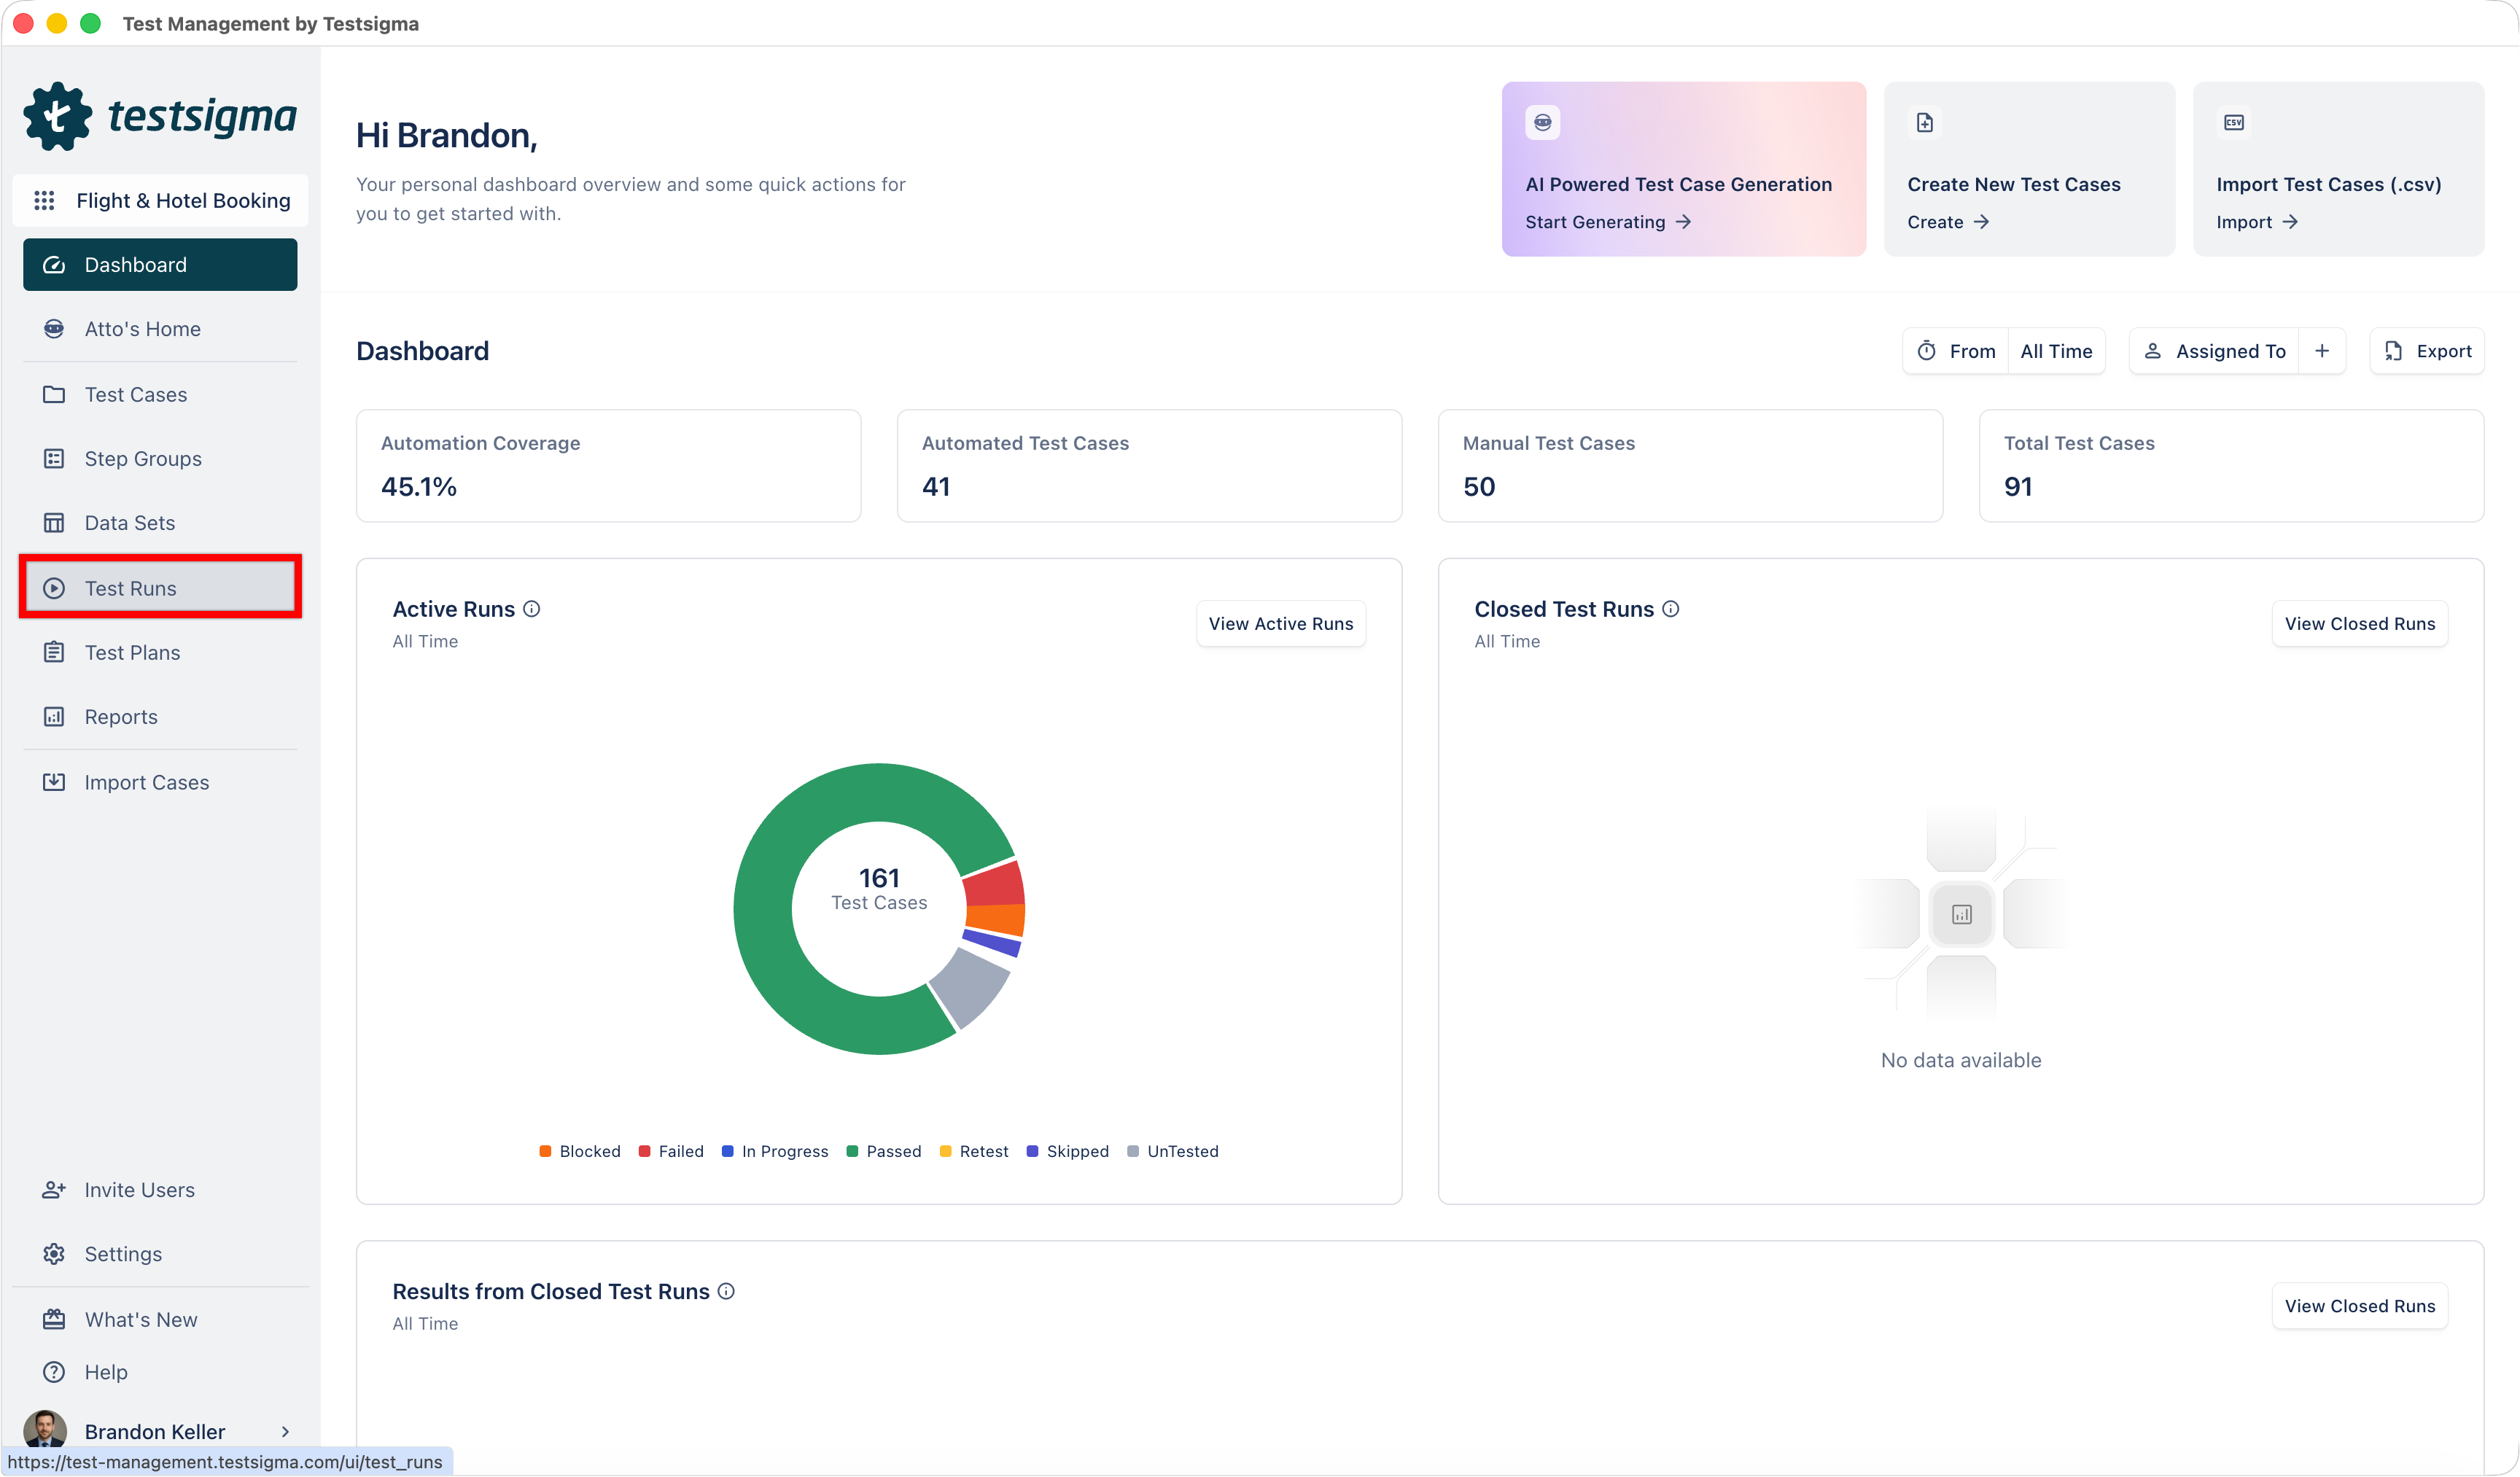Toggle the UnTested legend entry
Image resolution: width=2520 pixels, height=1477 pixels.
(1173, 1151)
